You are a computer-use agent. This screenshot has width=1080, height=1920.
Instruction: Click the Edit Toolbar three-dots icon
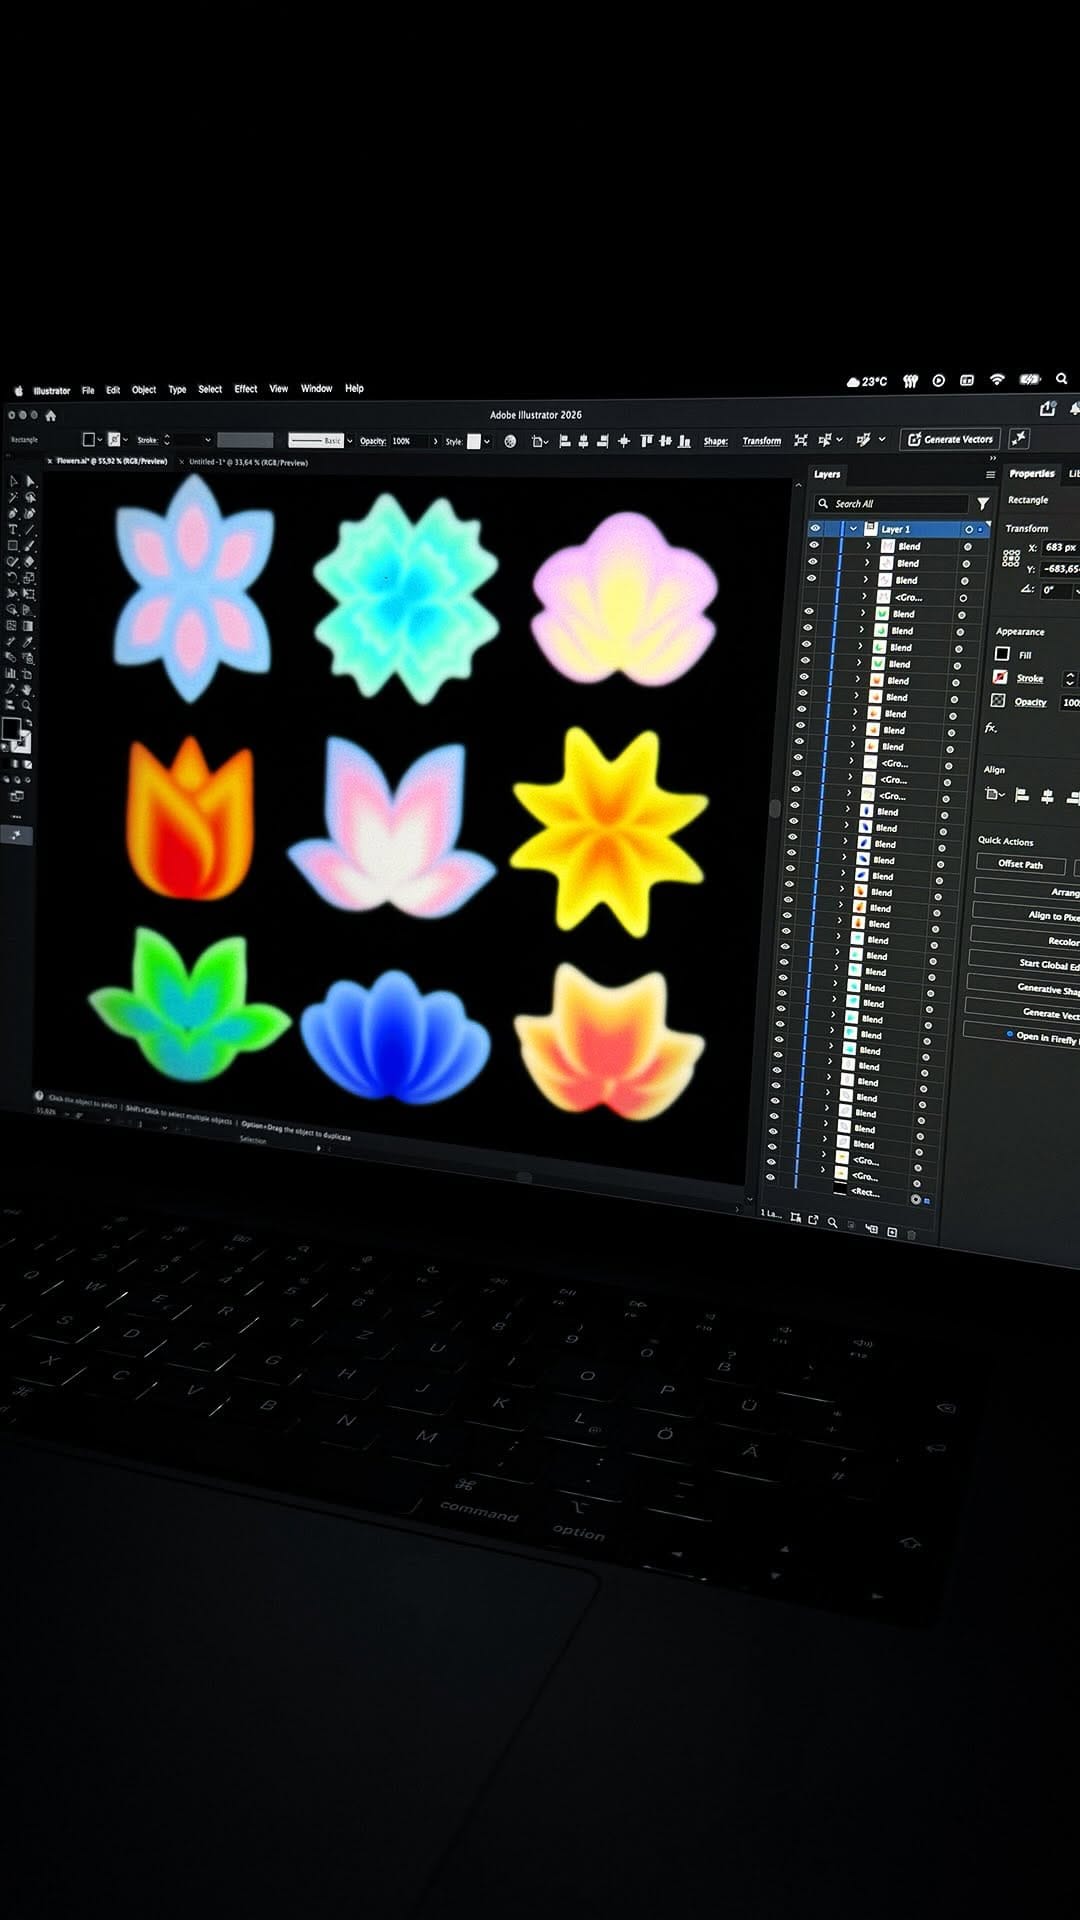[x=17, y=817]
